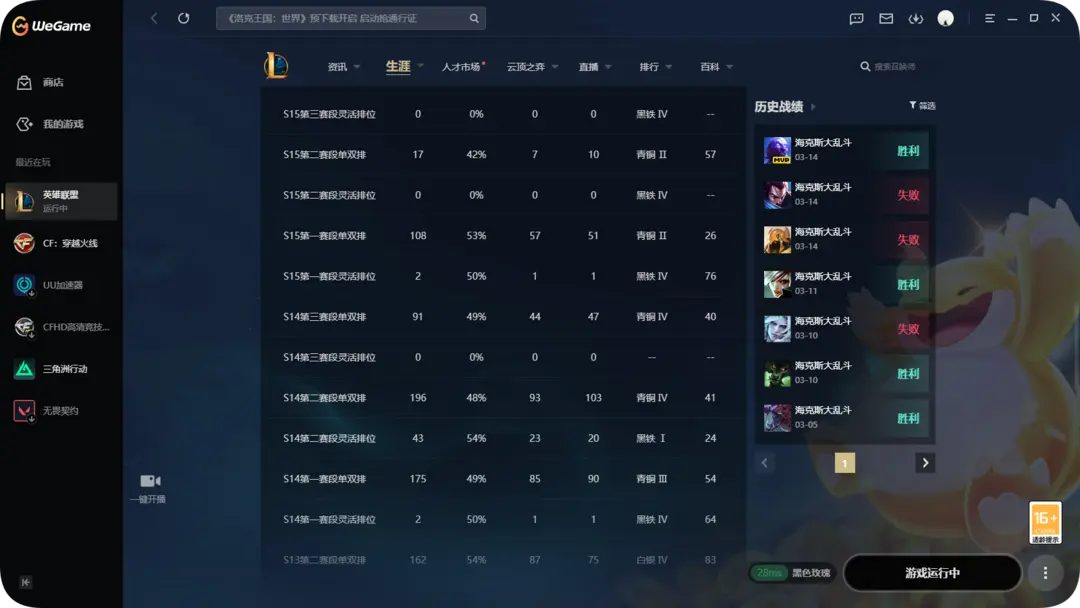Select the S14第二赛段单双排 row
The height and width of the screenshot is (608, 1080).
503,398
